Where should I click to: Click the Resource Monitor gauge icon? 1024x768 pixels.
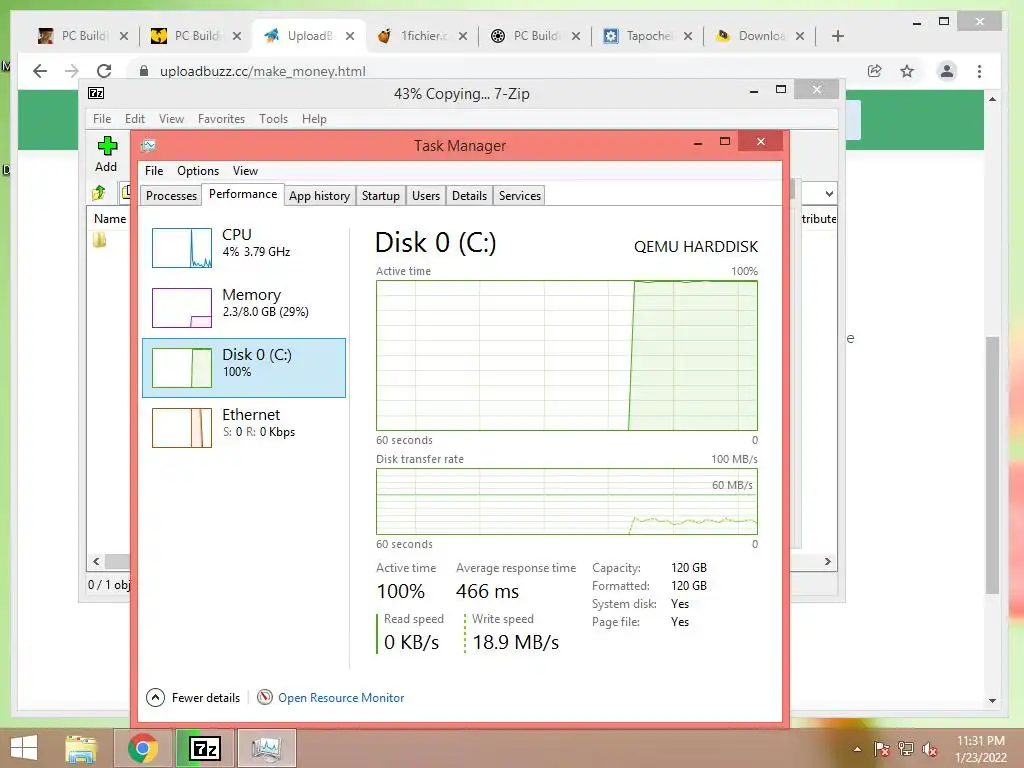tap(264, 697)
